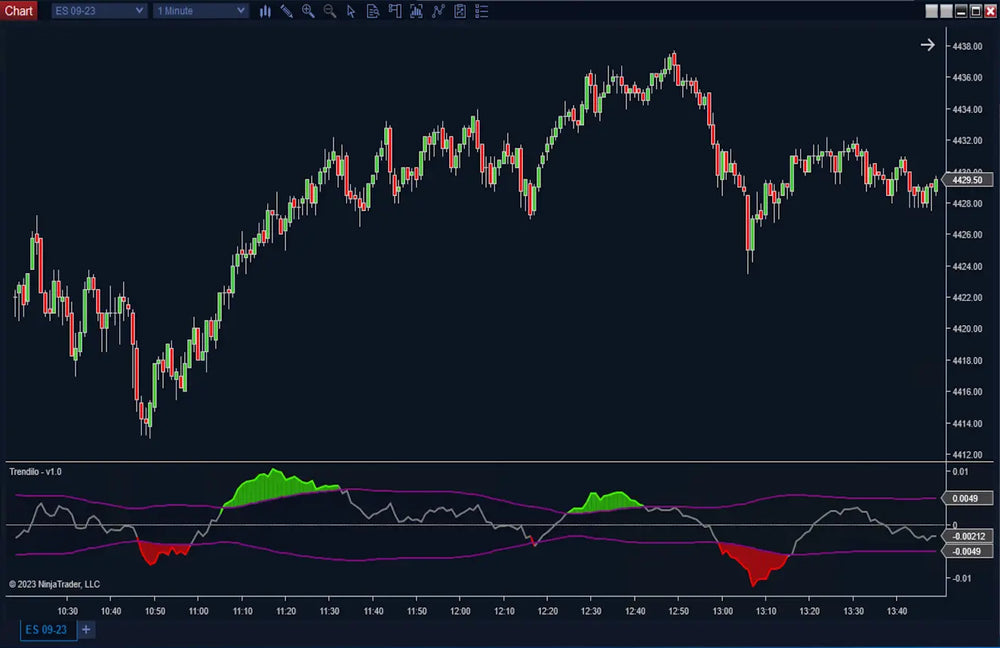Open the bar type chart style menu
Viewport: 1000px width, 648px height.
click(265, 11)
